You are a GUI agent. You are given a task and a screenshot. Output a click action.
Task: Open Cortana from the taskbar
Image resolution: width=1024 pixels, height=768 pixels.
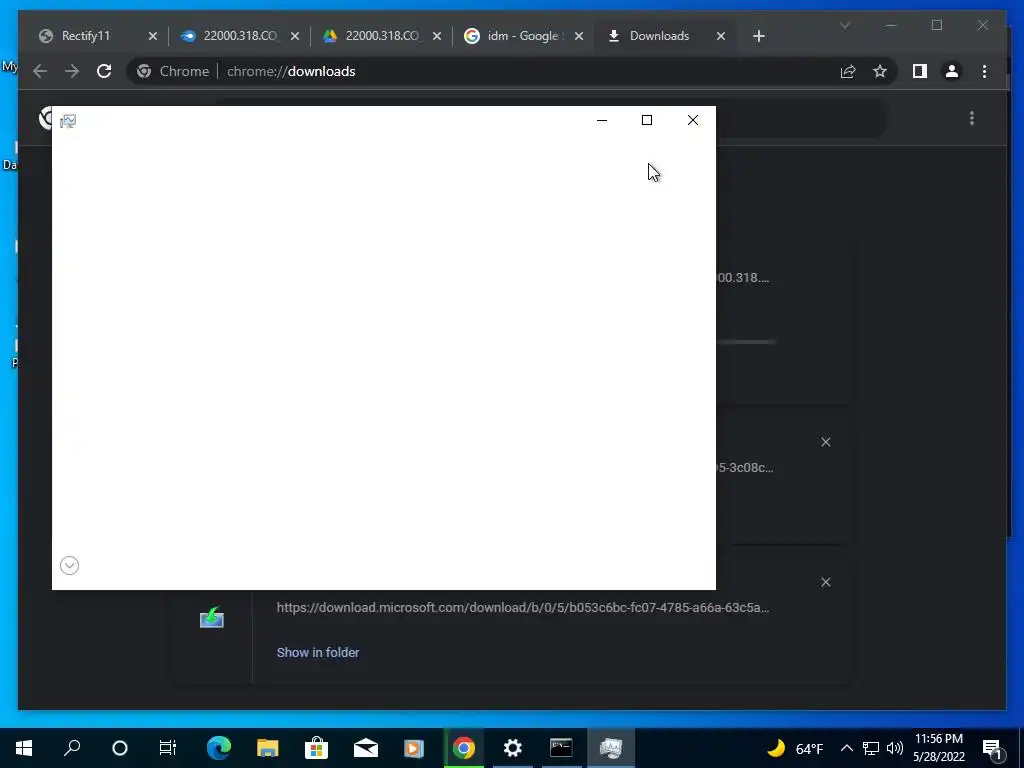click(x=120, y=748)
